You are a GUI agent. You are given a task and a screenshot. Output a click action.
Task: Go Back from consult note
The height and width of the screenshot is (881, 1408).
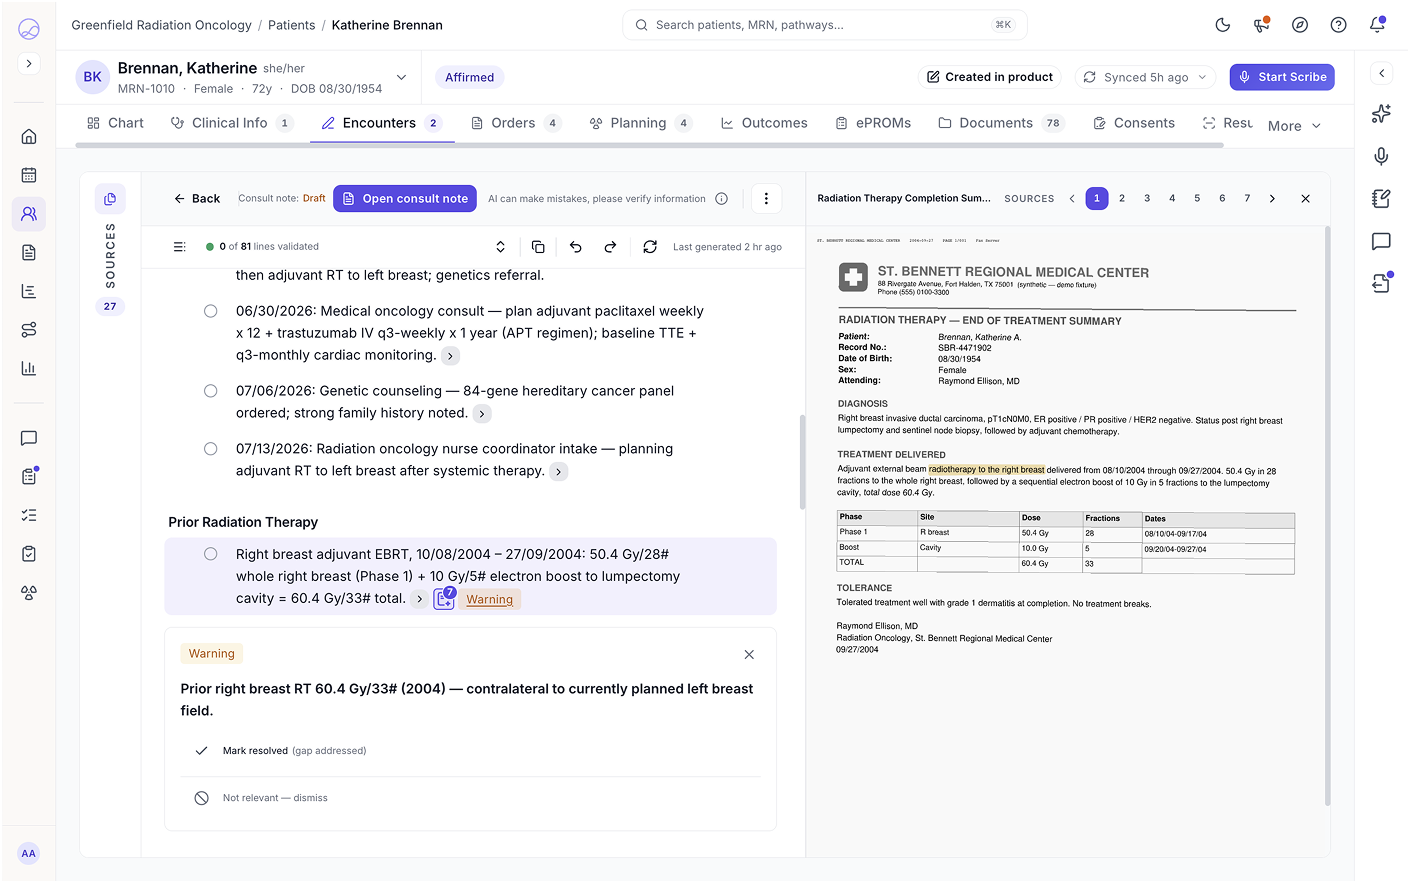[x=197, y=199]
